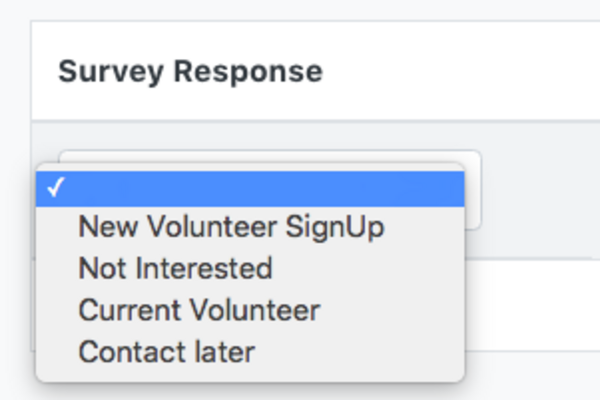Choose the second entry, New Volunteer SignUp
This screenshot has height=400, width=600.
point(231,227)
